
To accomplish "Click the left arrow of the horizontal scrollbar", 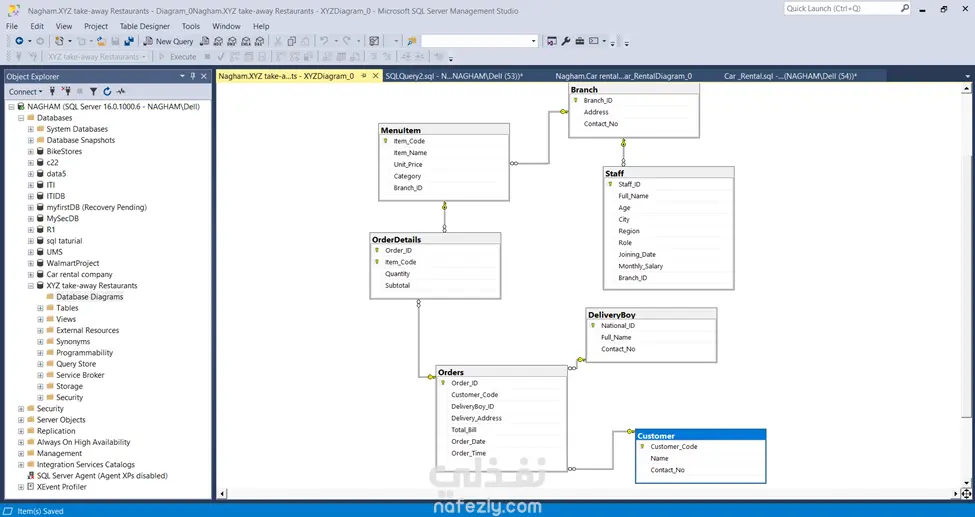I will click(x=222, y=494).
